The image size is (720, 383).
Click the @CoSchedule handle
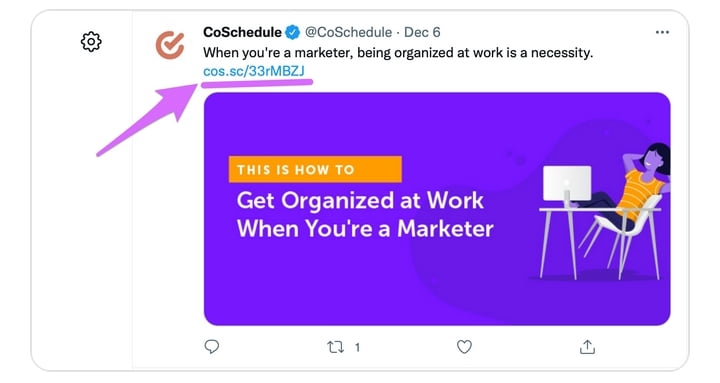tap(349, 32)
